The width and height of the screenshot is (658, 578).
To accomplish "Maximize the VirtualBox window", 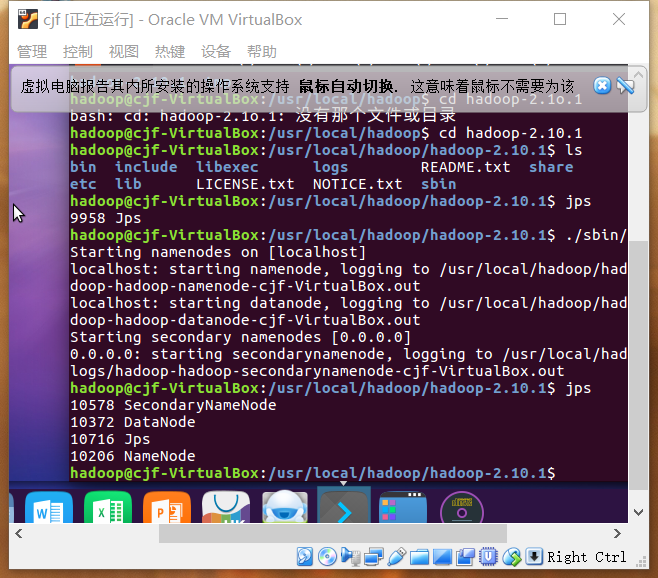I will [x=560, y=19].
